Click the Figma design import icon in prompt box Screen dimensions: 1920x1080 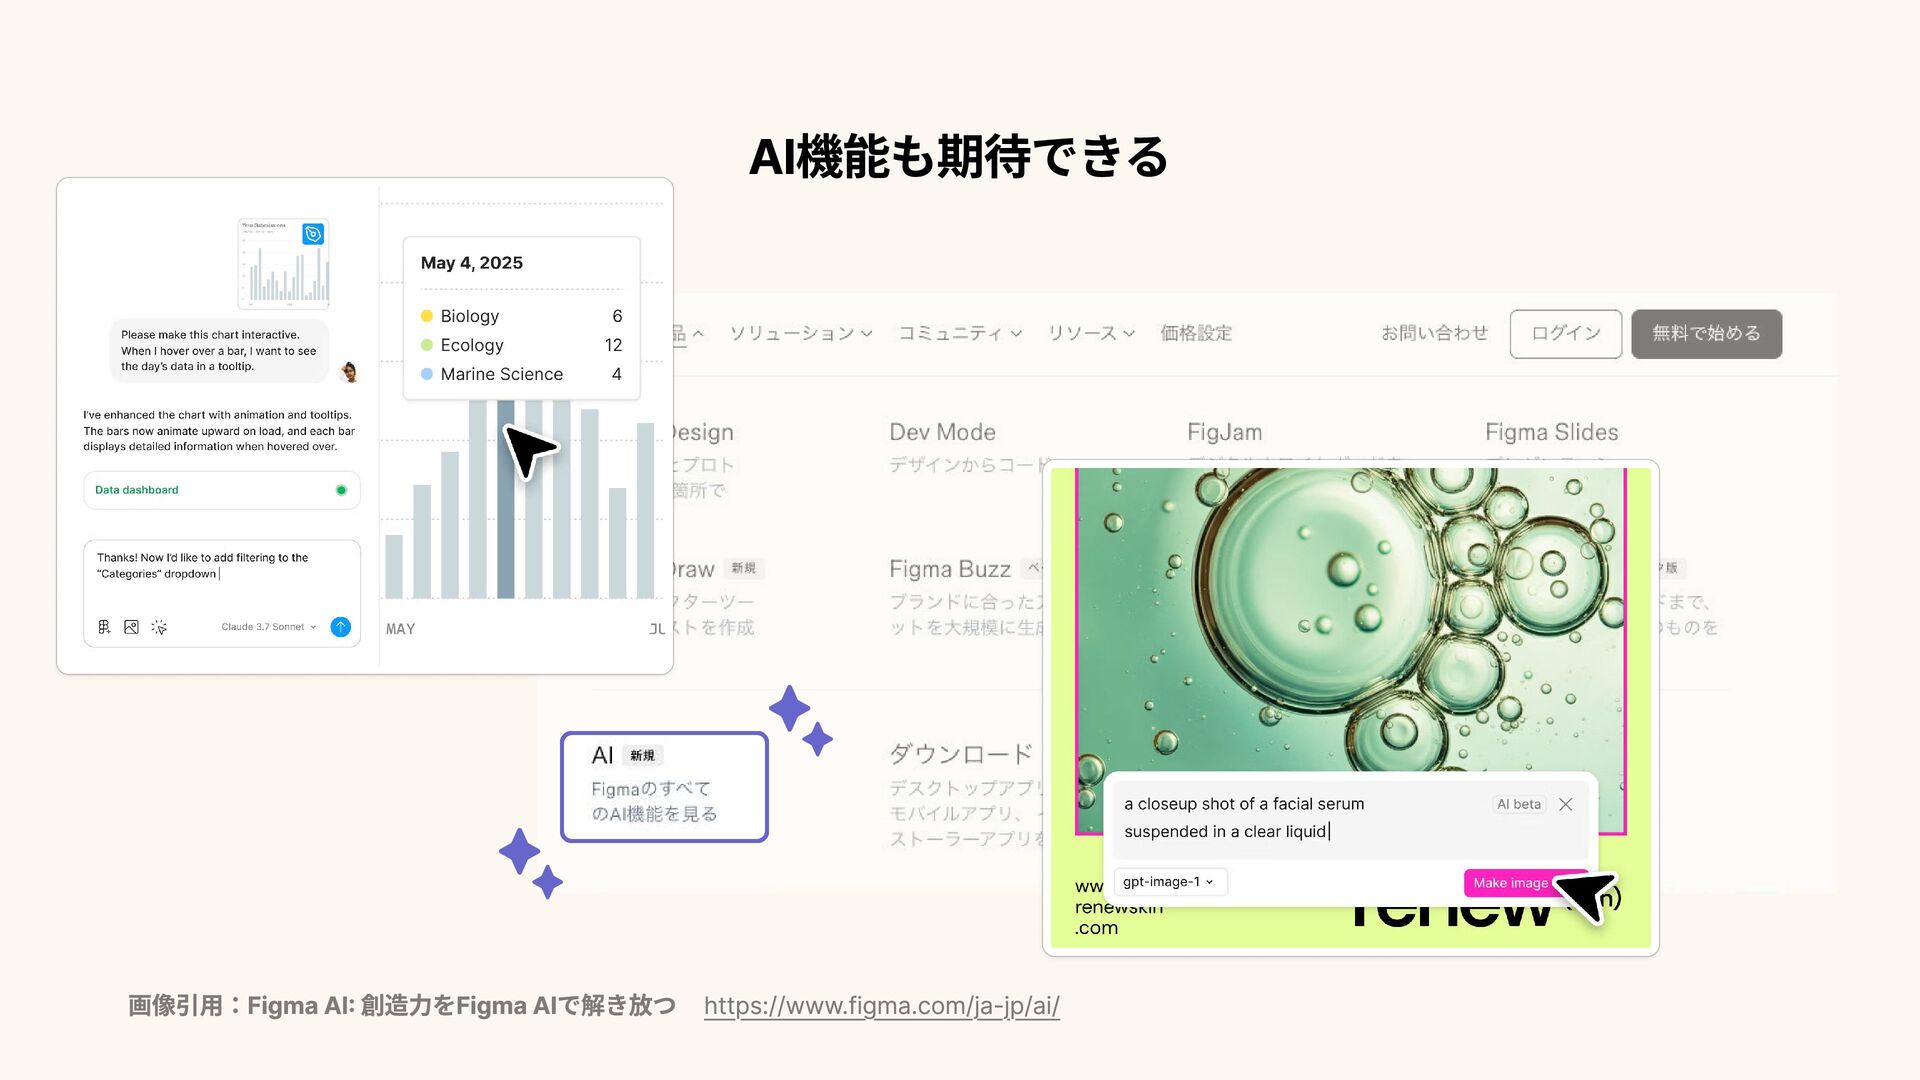[x=104, y=627]
